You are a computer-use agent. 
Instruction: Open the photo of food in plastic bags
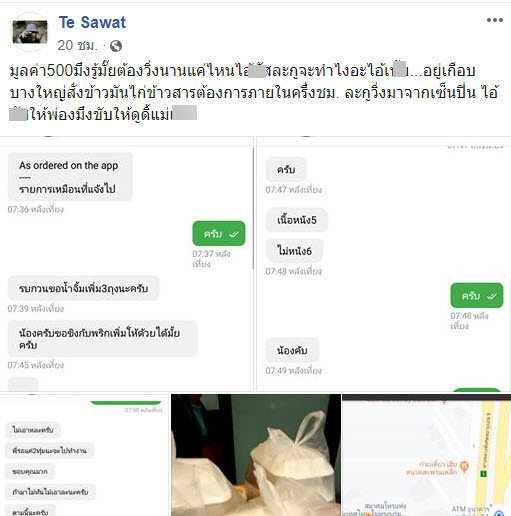[256, 455]
